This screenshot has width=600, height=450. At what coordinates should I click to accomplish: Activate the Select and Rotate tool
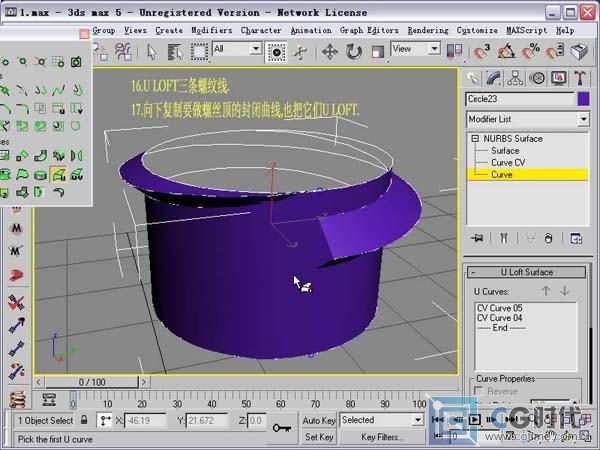coord(354,52)
